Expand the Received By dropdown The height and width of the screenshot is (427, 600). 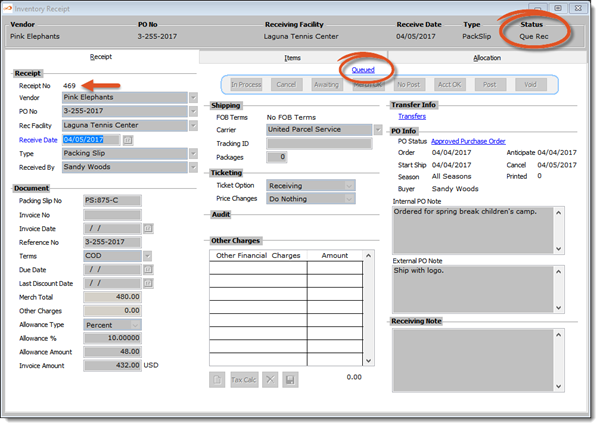click(x=194, y=168)
